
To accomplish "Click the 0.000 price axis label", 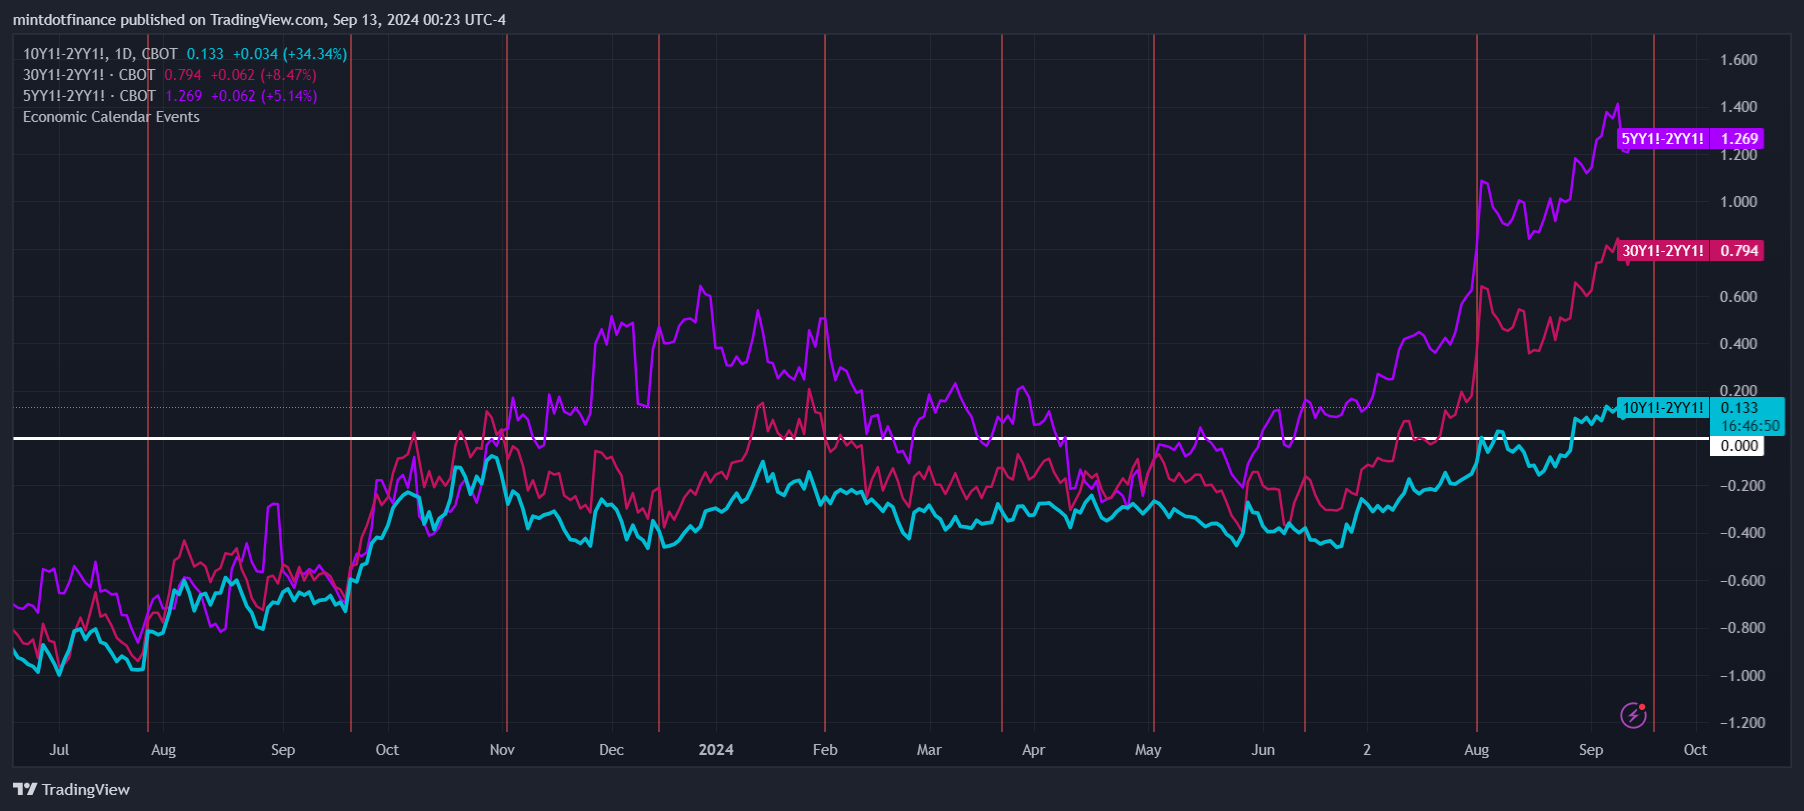I will click(1738, 446).
